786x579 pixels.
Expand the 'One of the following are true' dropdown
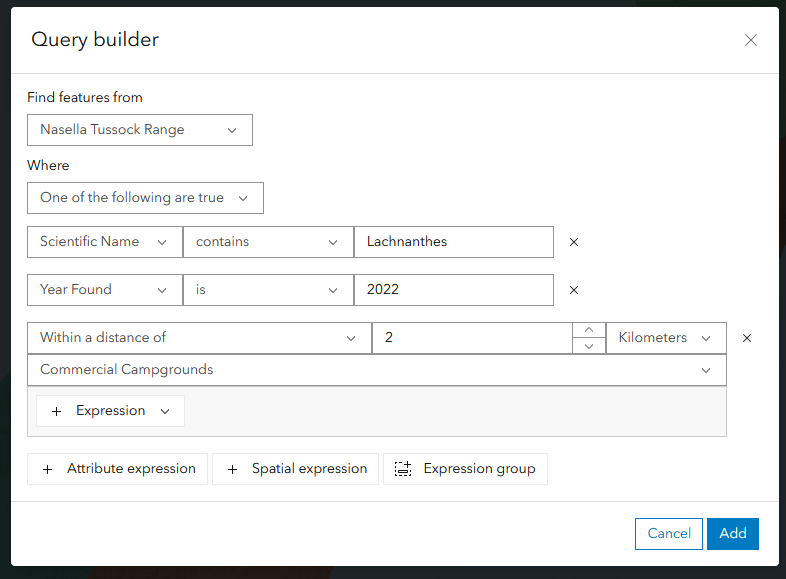(x=145, y=198)
